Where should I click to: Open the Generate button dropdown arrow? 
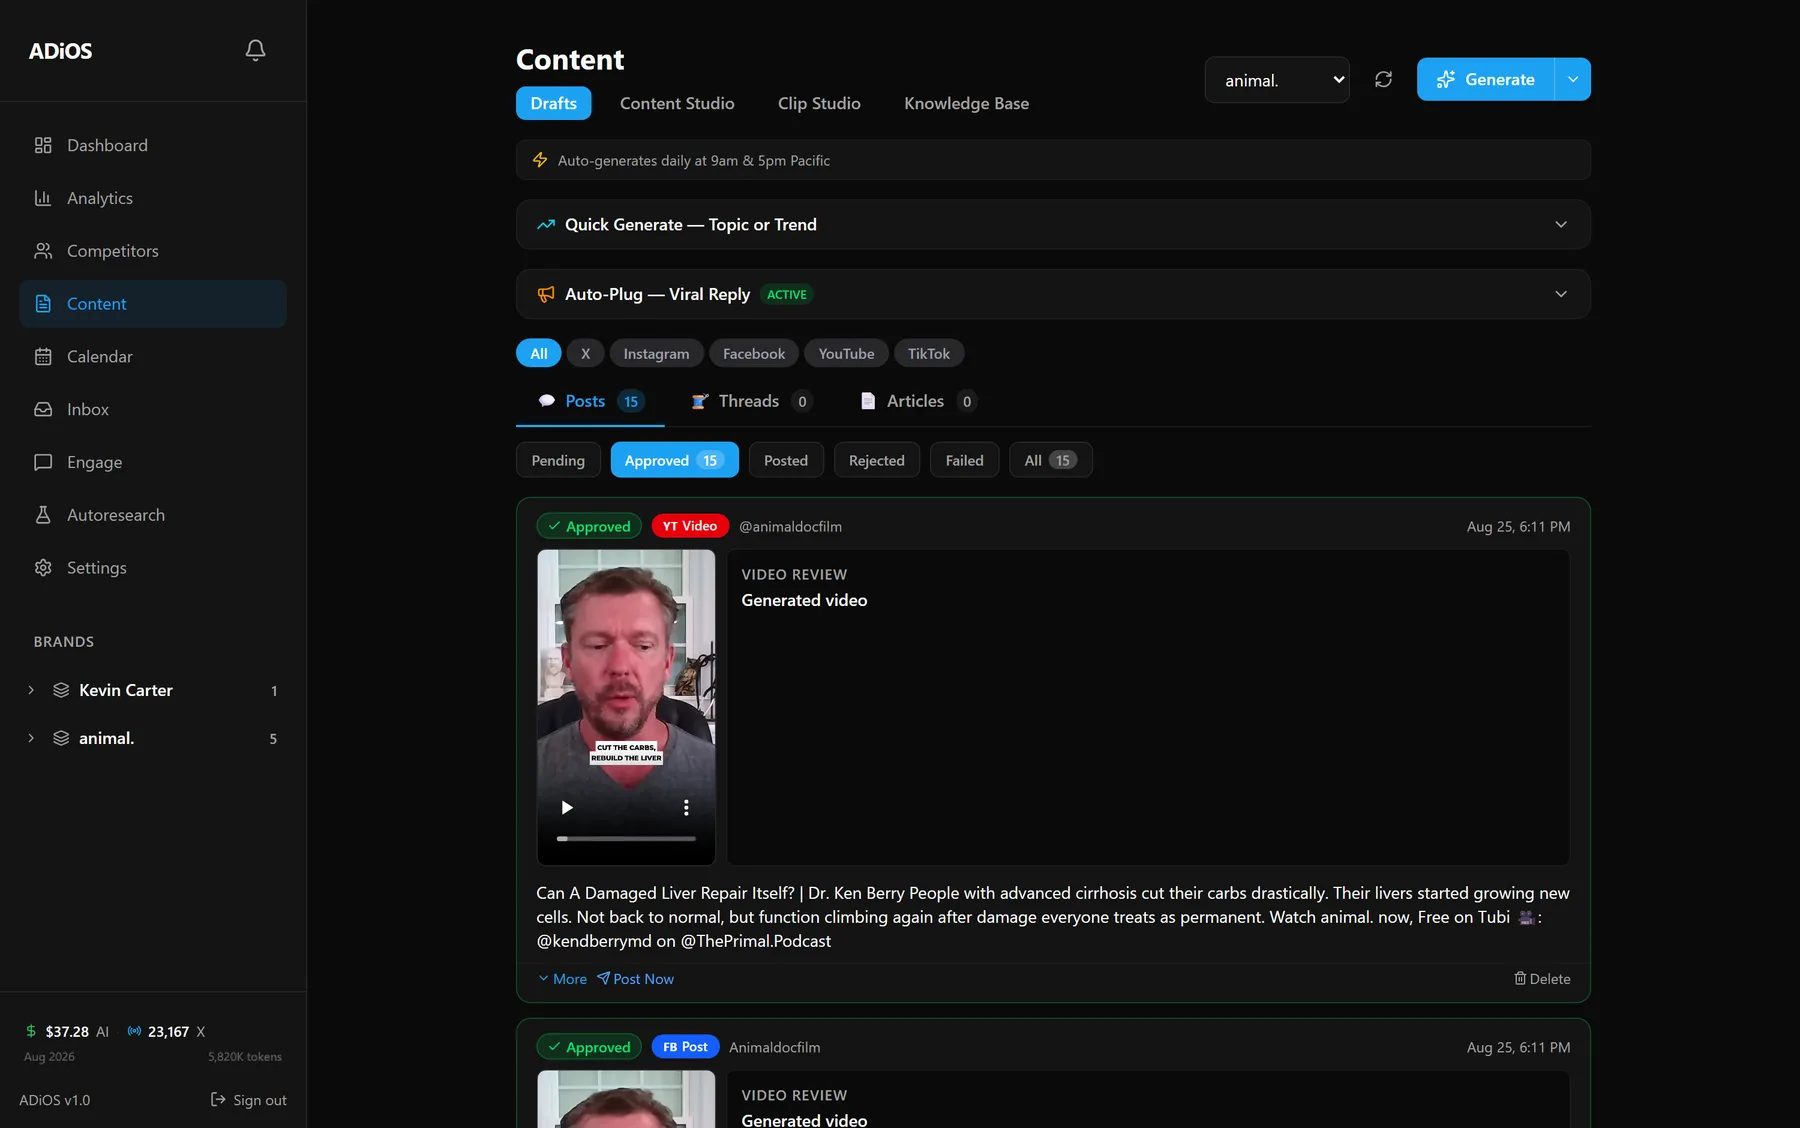pyautogui.click(x=1573, y=79)
